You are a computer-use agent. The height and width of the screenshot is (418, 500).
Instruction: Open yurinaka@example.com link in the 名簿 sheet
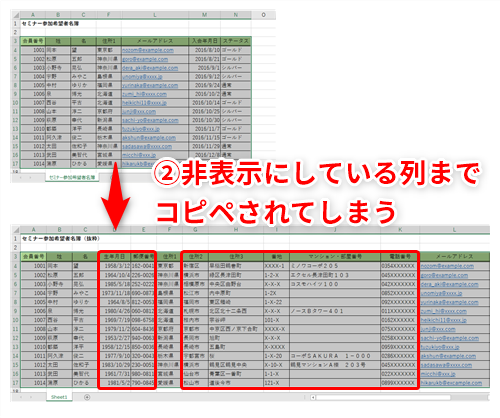click(150, 85)
